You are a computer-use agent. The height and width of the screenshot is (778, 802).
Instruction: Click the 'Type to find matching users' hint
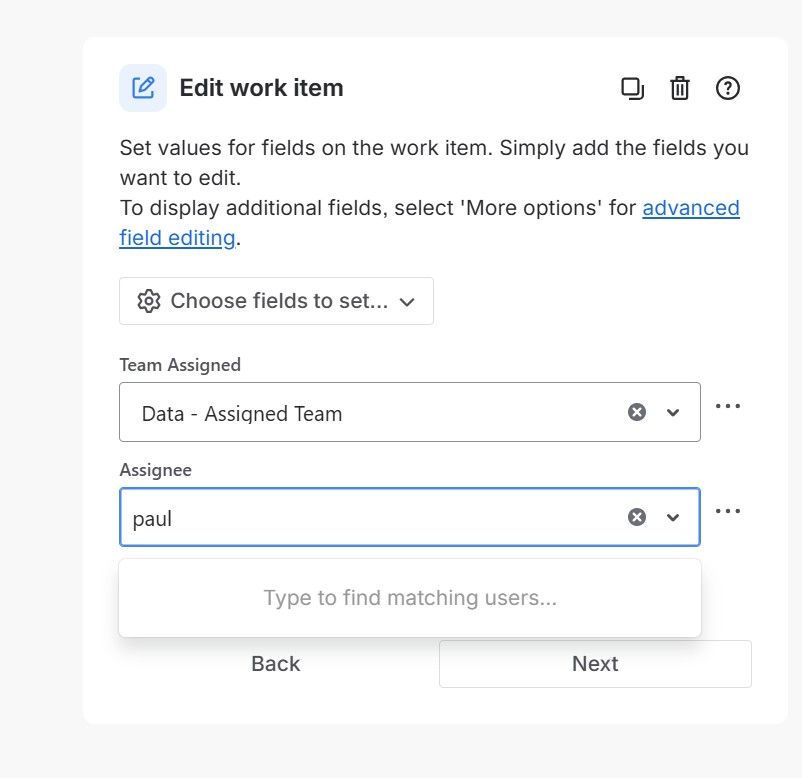410,598
